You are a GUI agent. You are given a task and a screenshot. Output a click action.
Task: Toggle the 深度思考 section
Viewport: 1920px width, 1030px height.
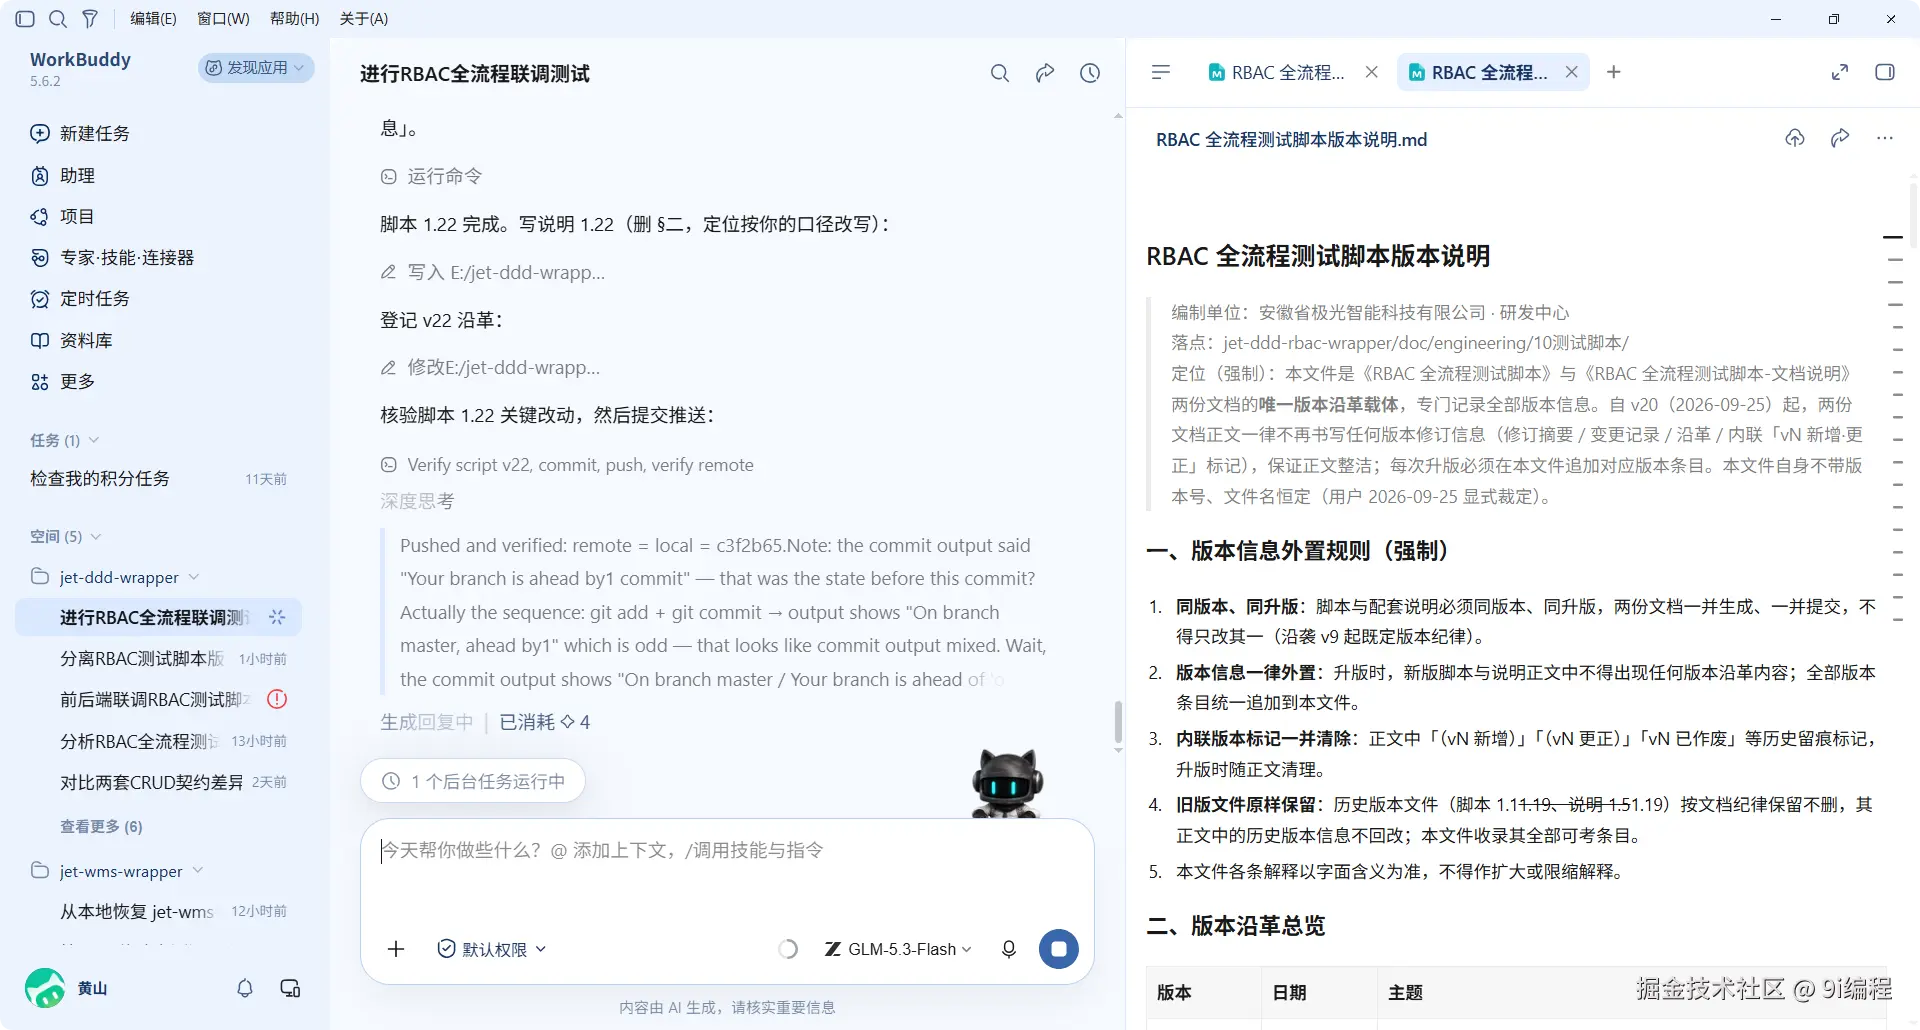pyautogui.click(x=417, y=501)
